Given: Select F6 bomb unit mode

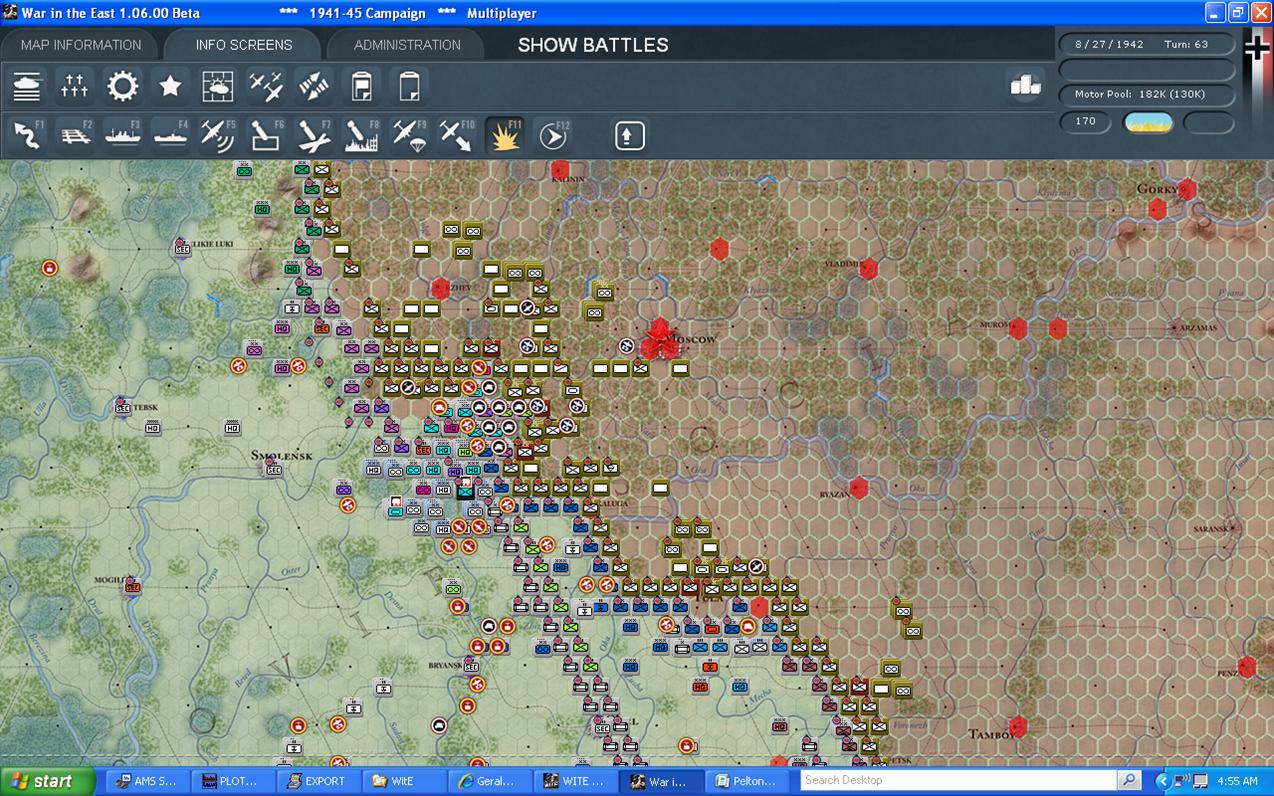Looking at the screenshot, I should click(266, 135).
